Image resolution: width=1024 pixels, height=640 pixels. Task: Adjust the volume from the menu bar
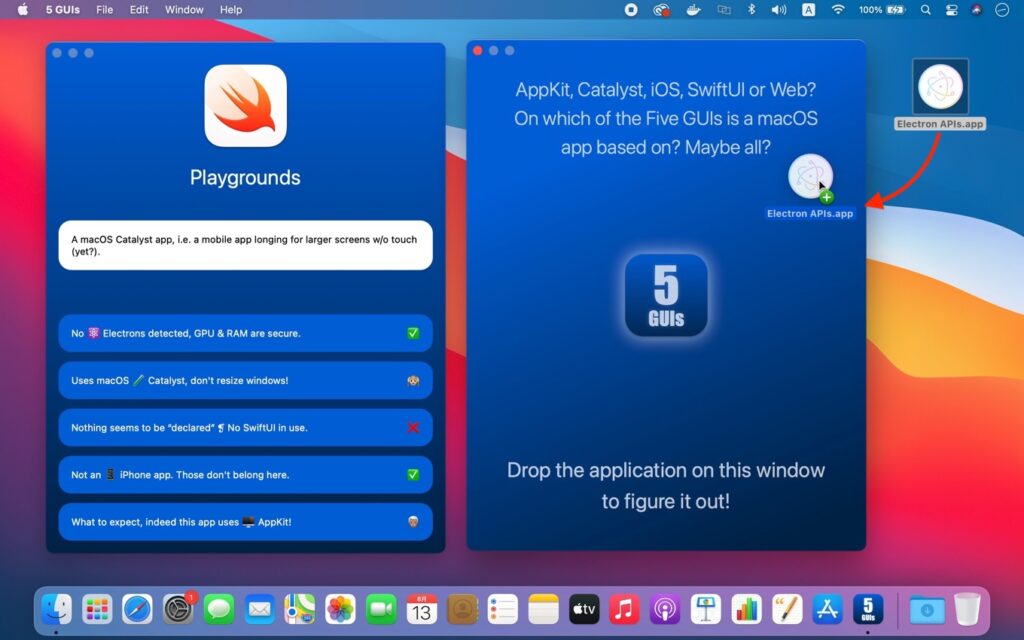click(x=776, y=9)
